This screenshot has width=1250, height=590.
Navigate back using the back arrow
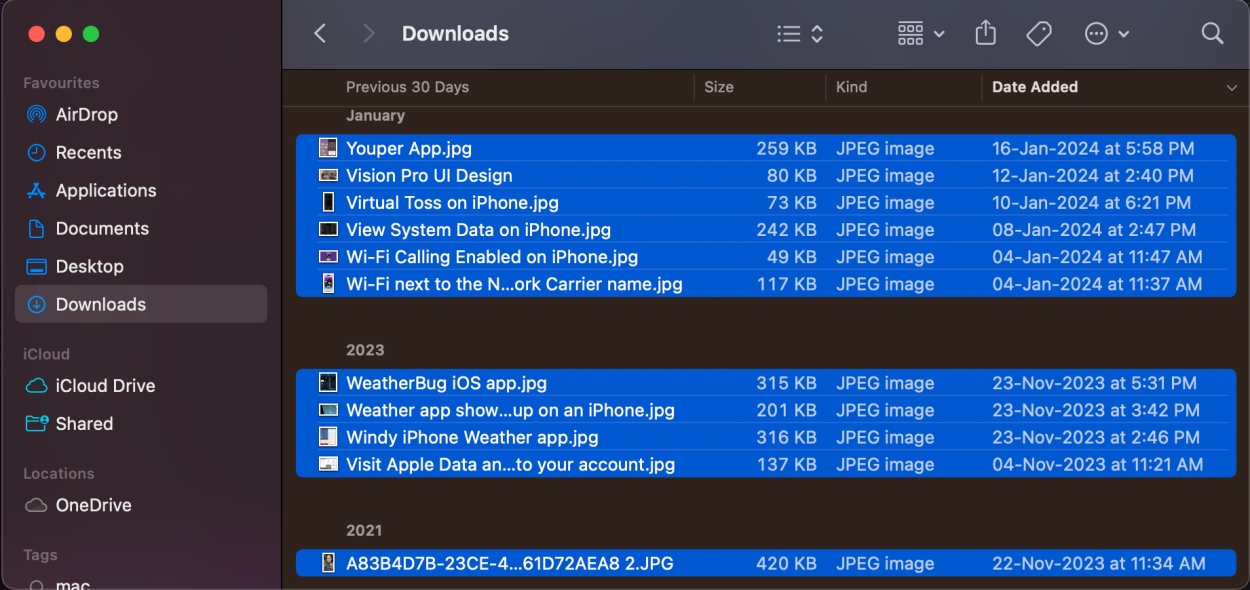coord(319,33)
